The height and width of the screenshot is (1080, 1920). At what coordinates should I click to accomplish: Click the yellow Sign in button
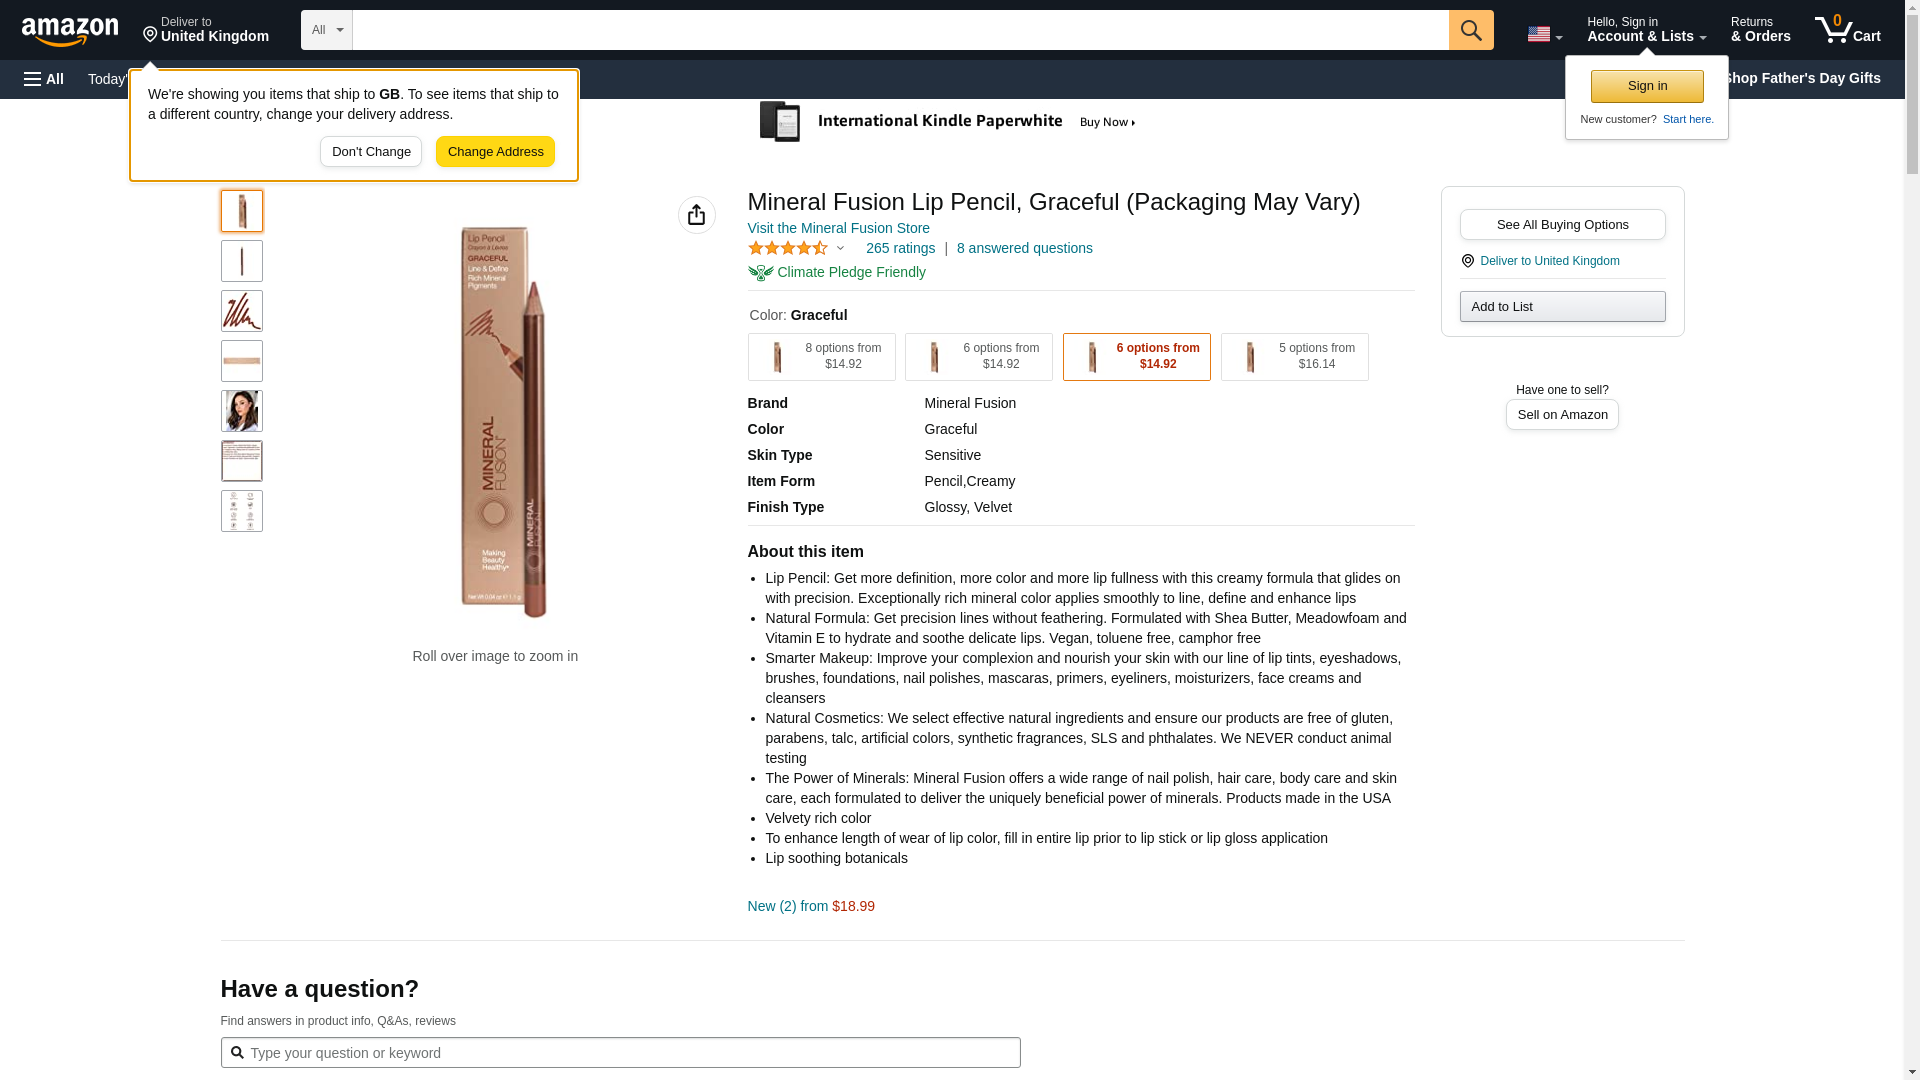(x=1647, y=86)
